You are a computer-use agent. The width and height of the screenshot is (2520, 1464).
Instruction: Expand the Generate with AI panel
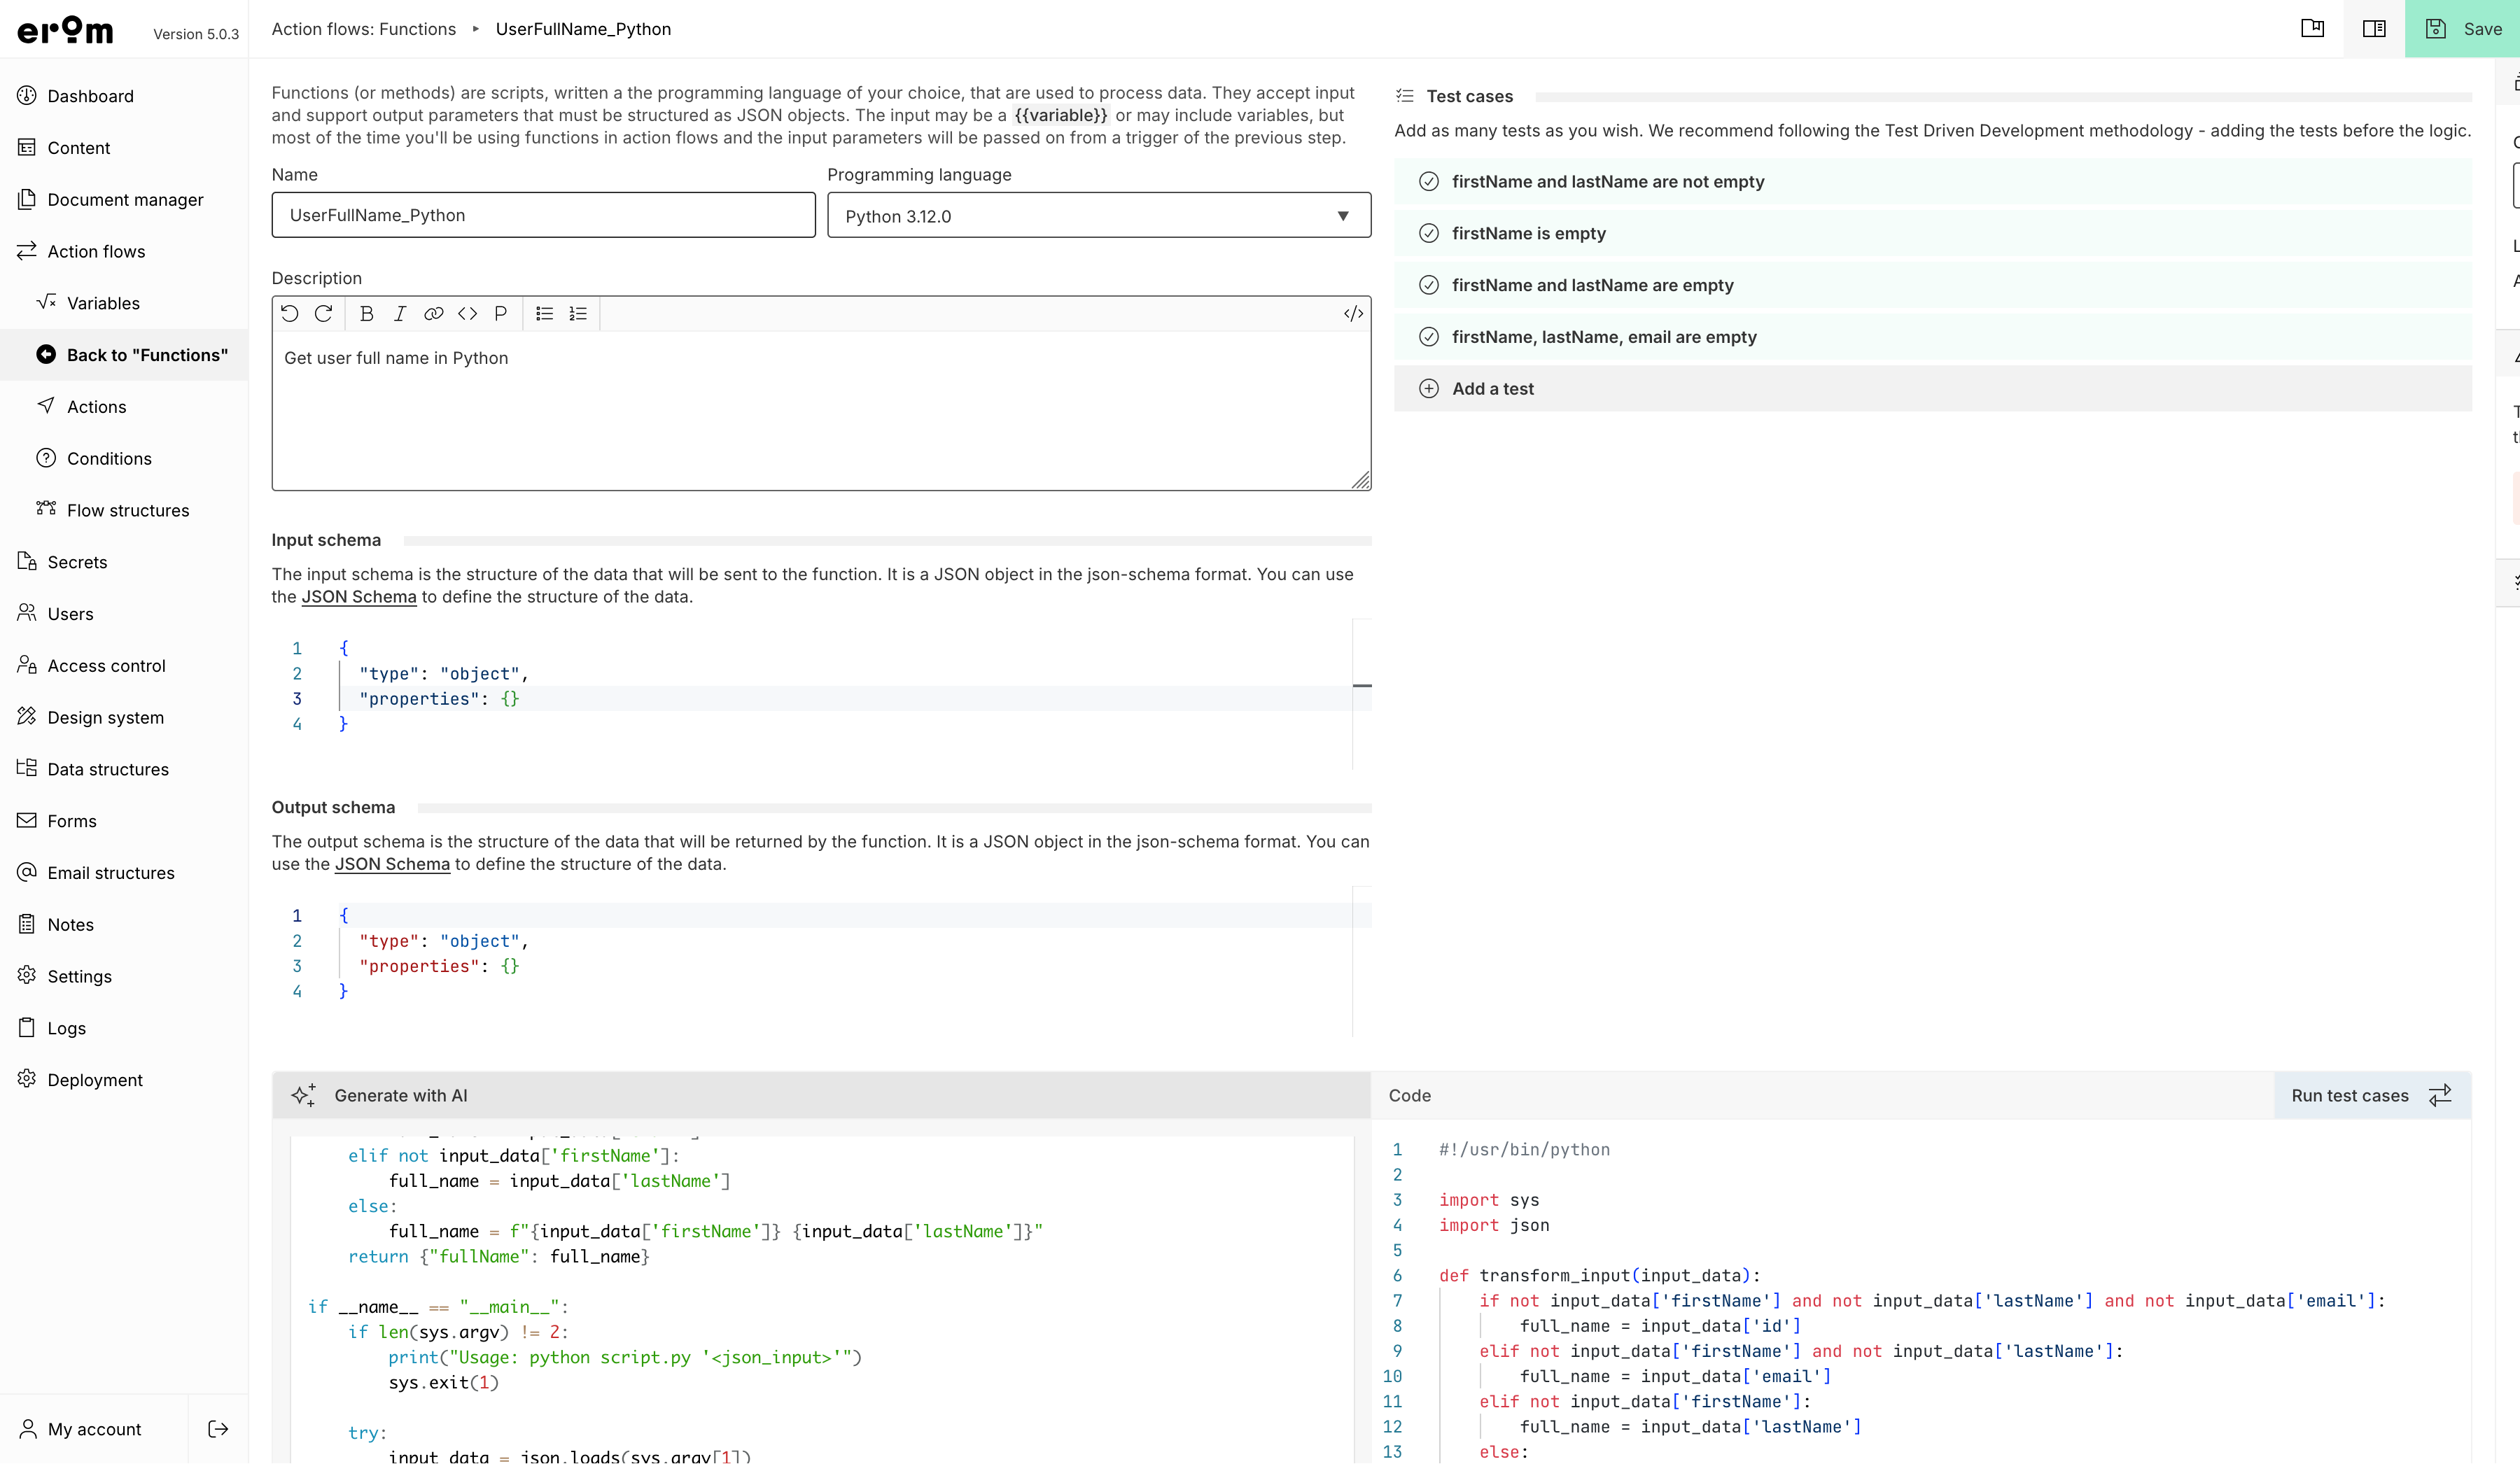pyautogui.click(x=400, y=1095)
